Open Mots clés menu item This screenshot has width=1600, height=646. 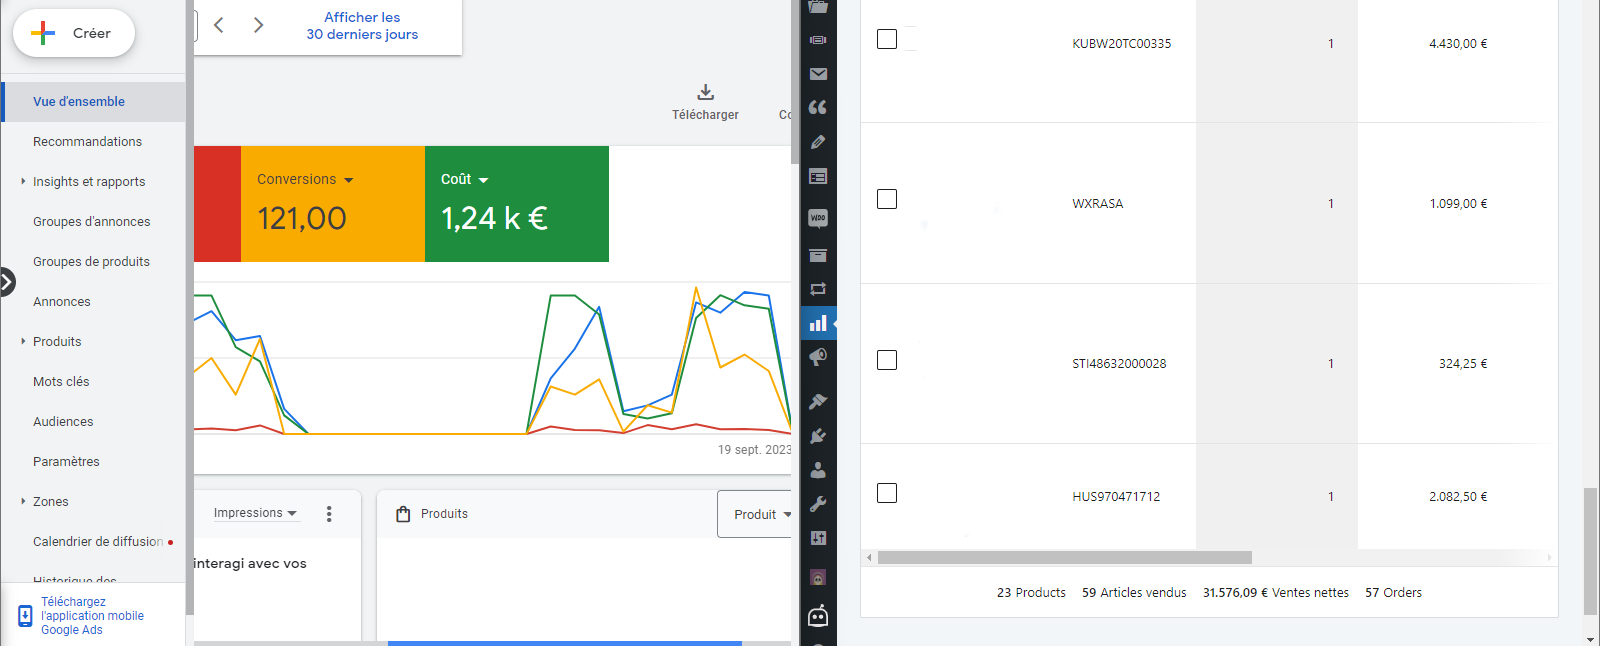coord(61,382)
